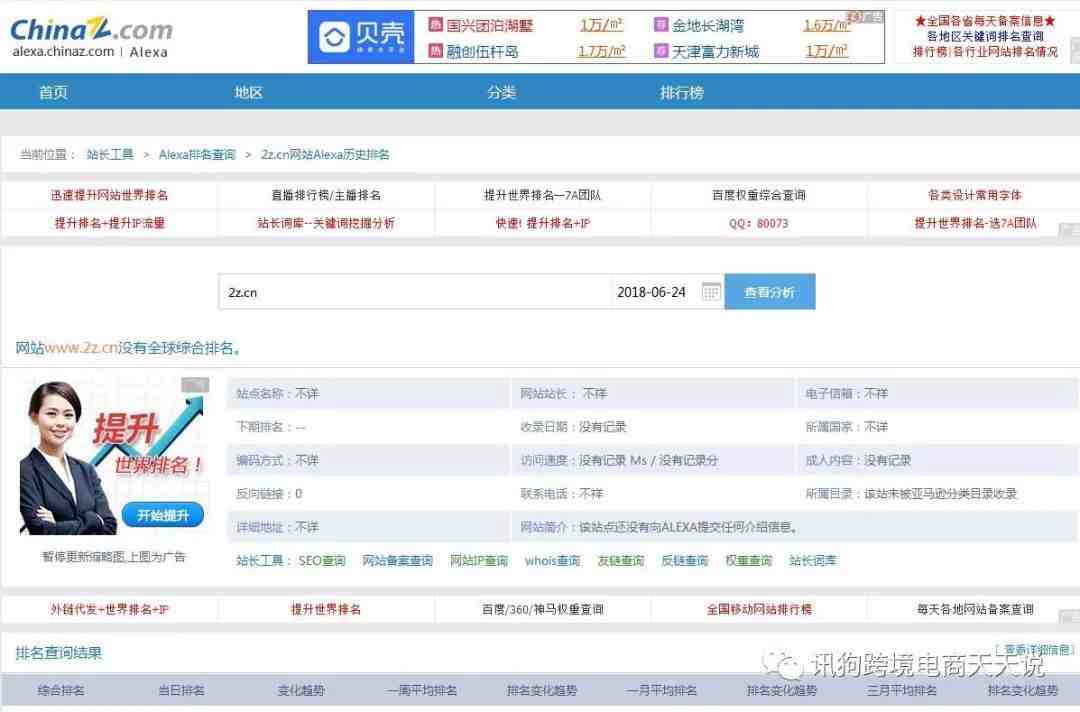Open 提升世界排名 link in lower ad row

(326, 609)
